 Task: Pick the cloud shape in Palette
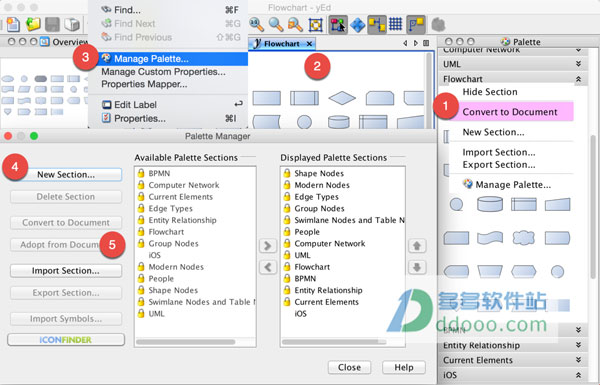pyautogui.click(x=523, y=238)
